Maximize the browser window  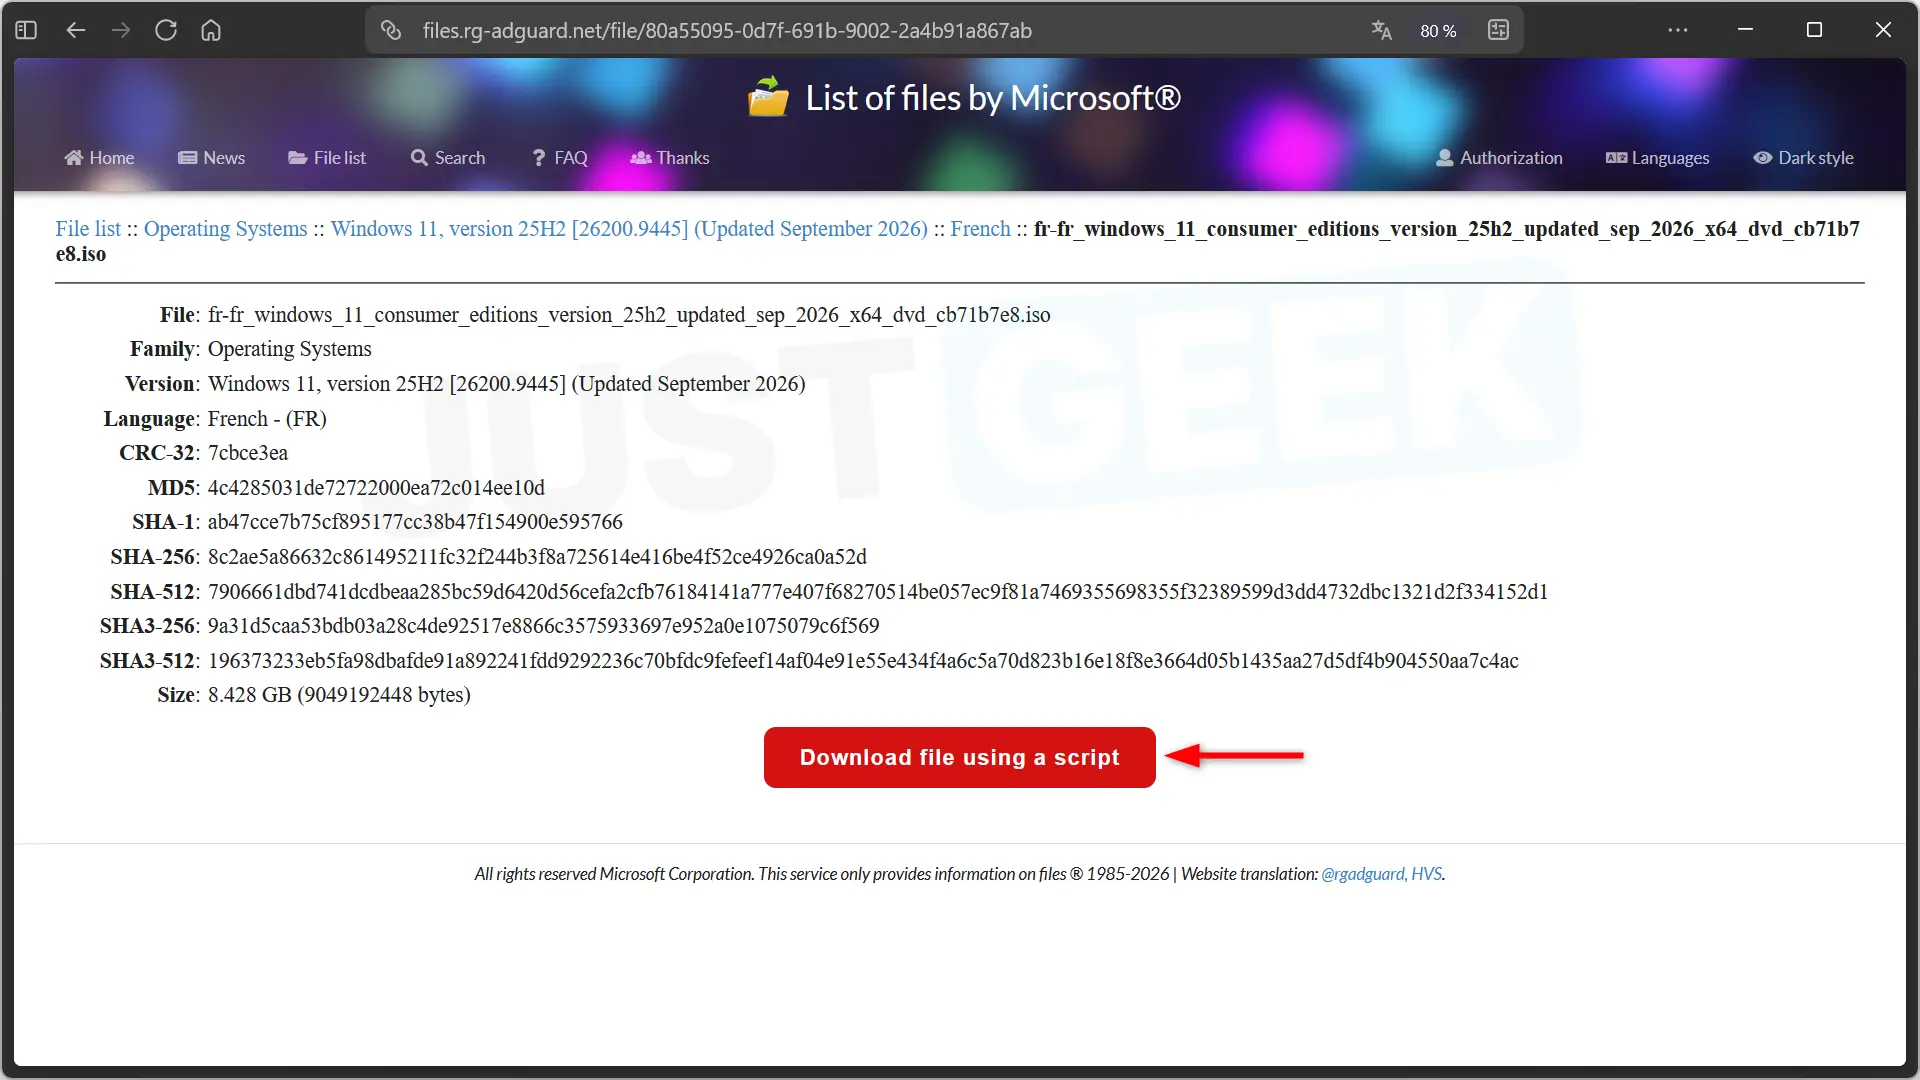pyautogui.click(x=1814, y=30)
